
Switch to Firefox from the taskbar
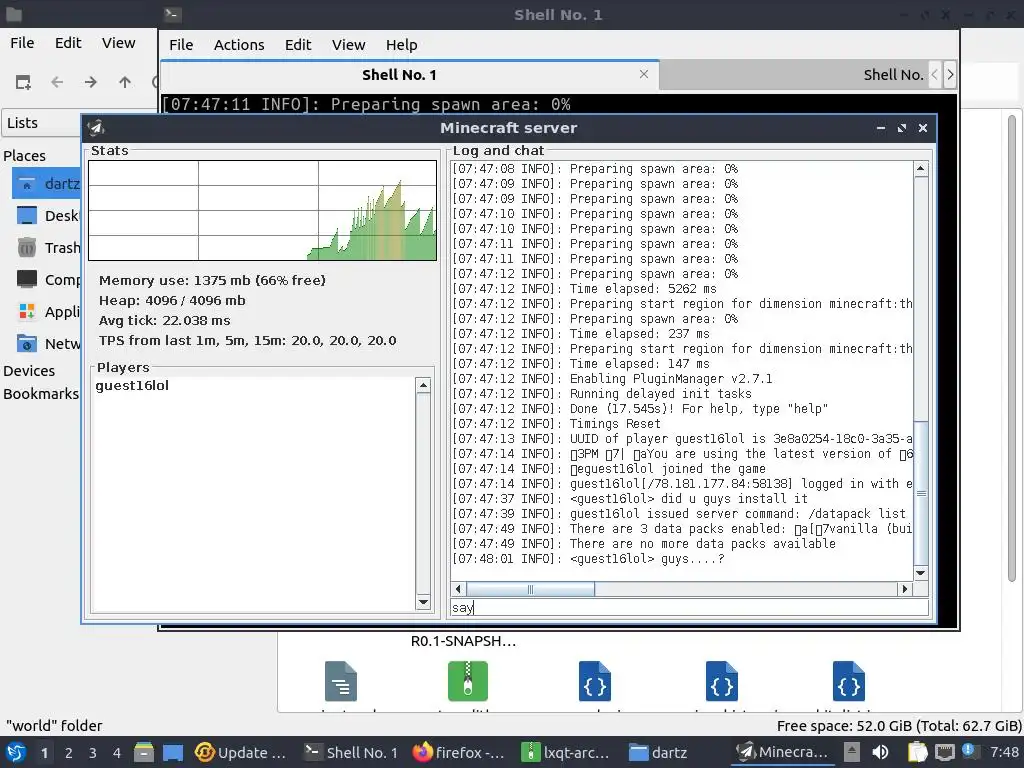pyautogui.click(x=458, y=752)
